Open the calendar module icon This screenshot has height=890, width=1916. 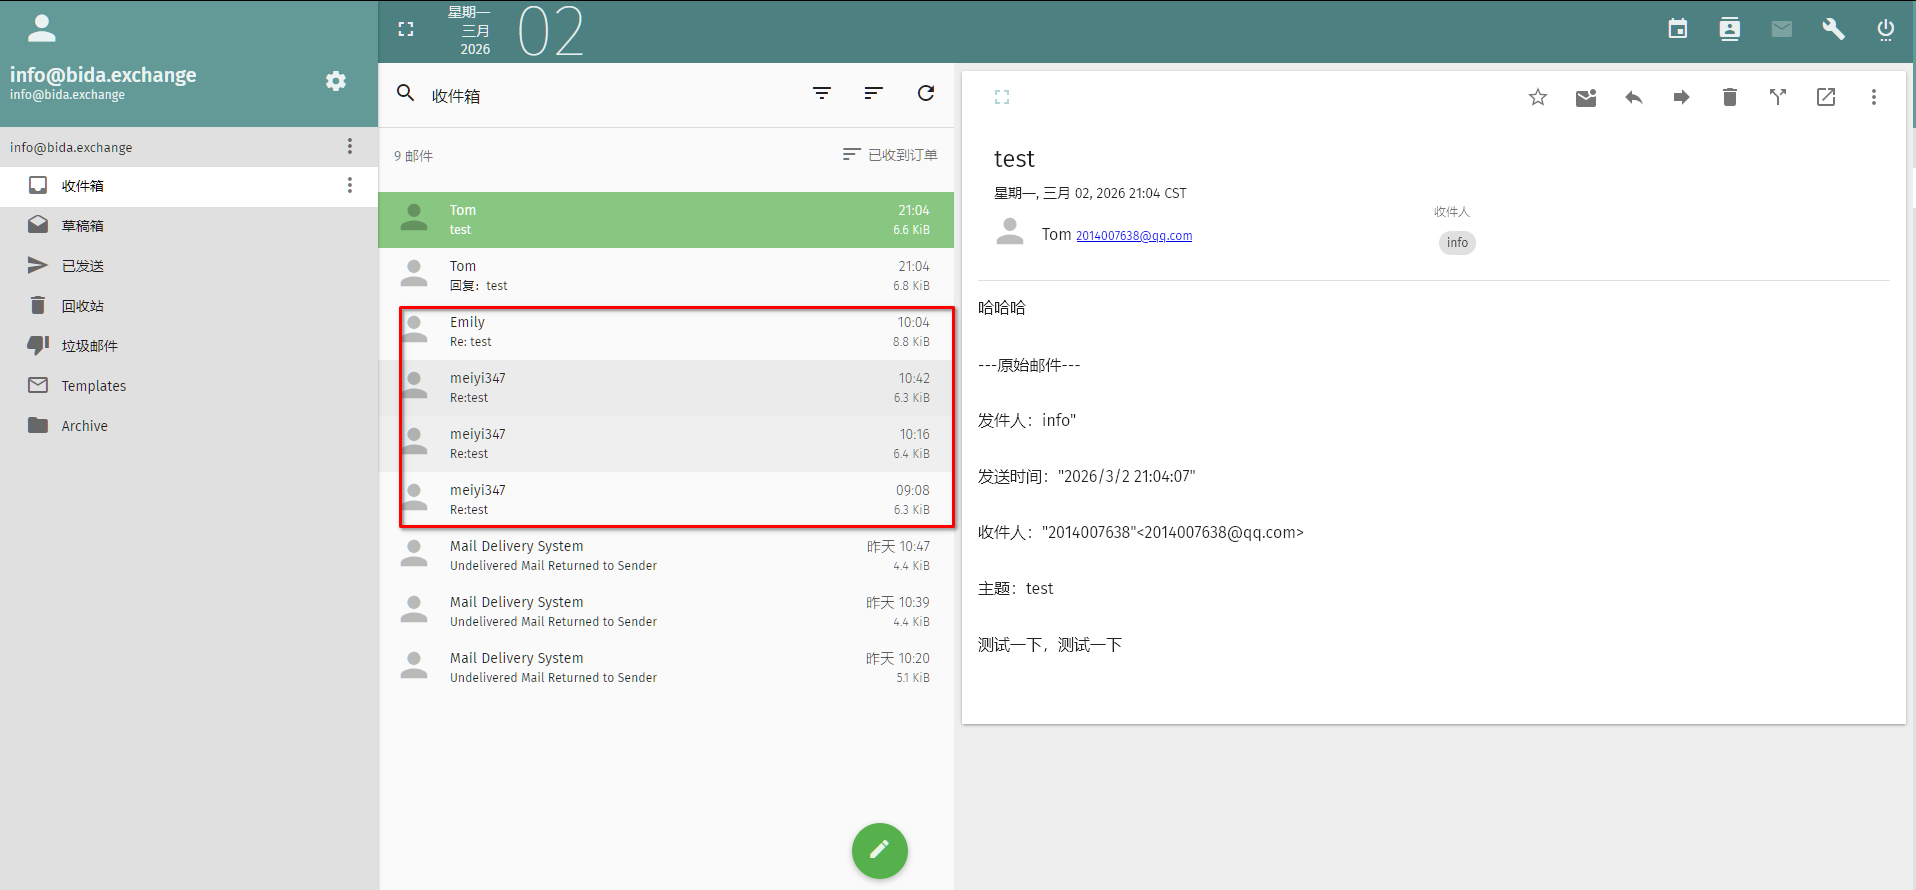pos(1677,29)
